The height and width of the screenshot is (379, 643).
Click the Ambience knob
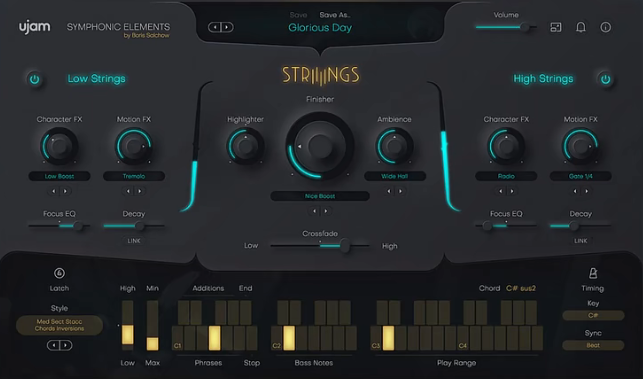(394, 146)
